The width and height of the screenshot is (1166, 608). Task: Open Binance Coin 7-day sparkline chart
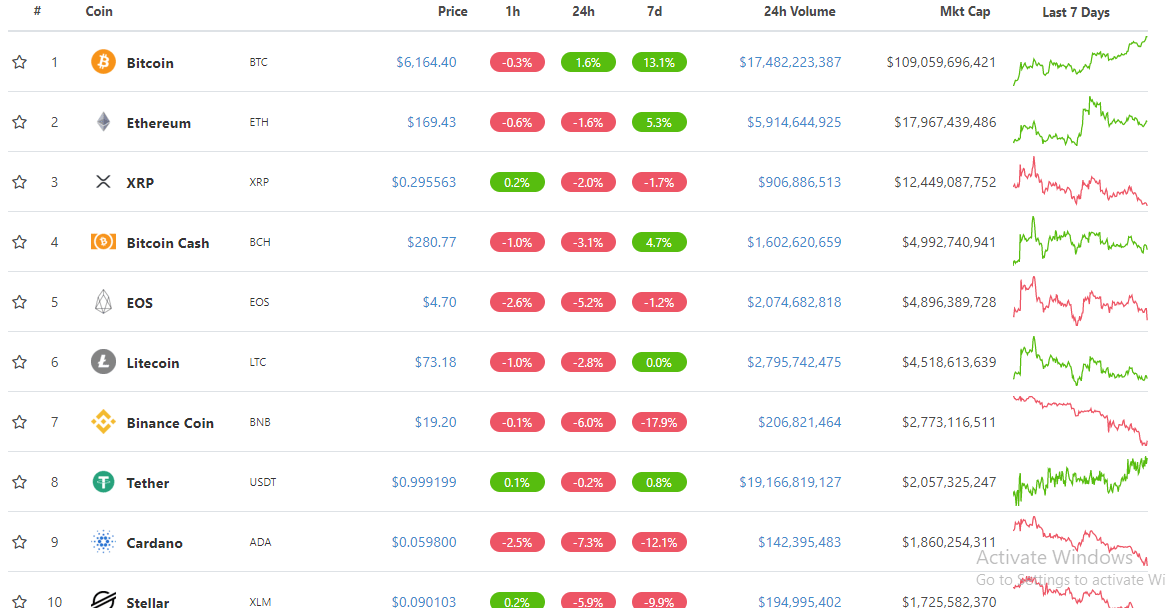coord(1080,421)
